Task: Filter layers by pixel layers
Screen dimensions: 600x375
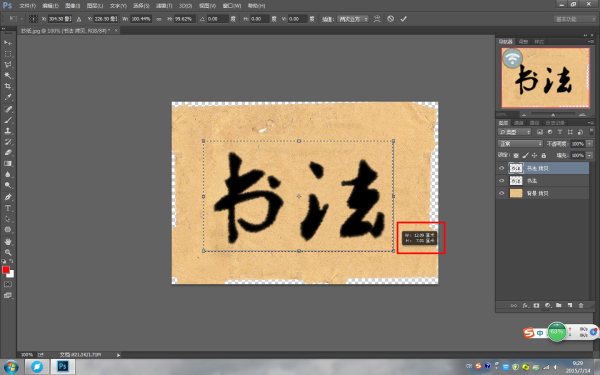Action: click(540, 132)
